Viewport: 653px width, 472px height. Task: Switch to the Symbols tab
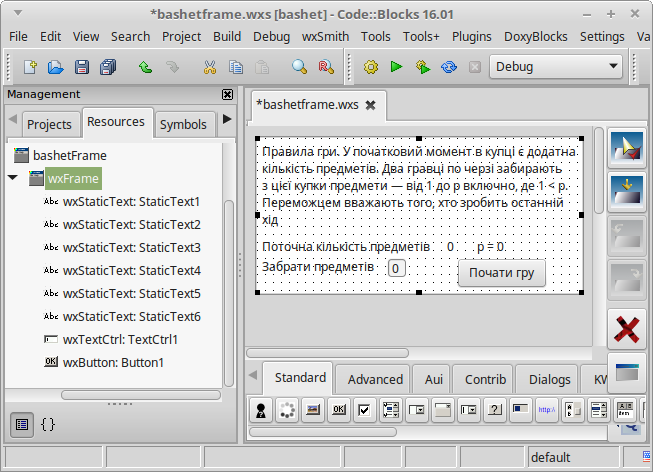pos(183,125)
